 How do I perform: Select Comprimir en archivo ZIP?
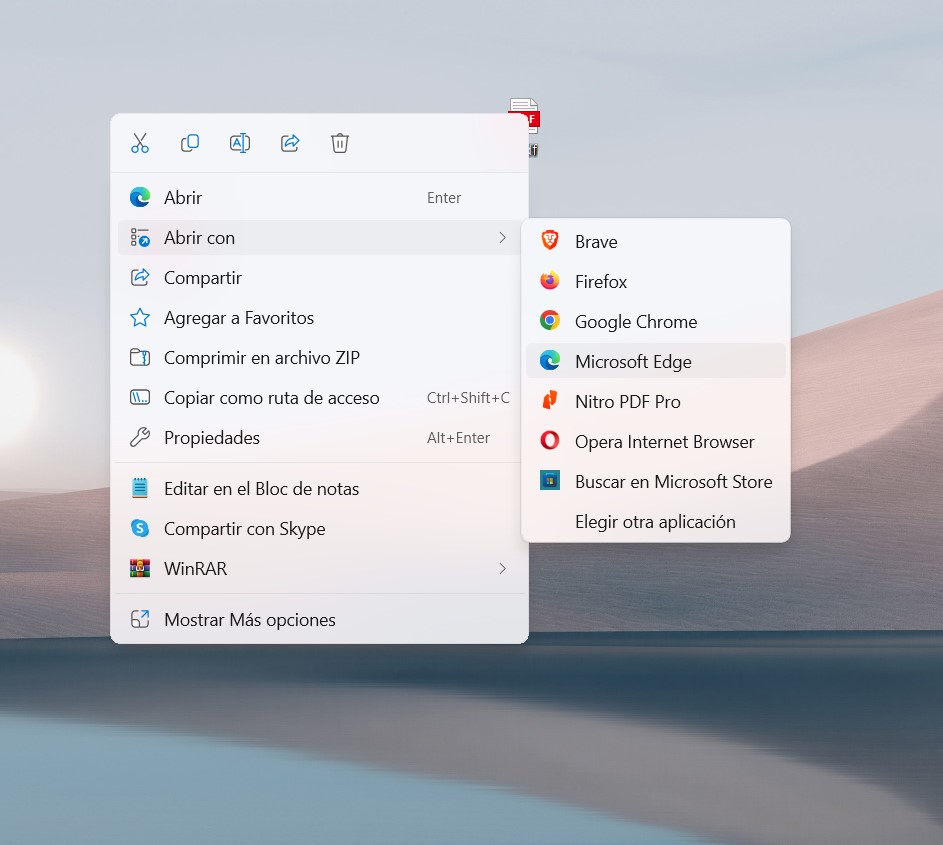(319, 357)
